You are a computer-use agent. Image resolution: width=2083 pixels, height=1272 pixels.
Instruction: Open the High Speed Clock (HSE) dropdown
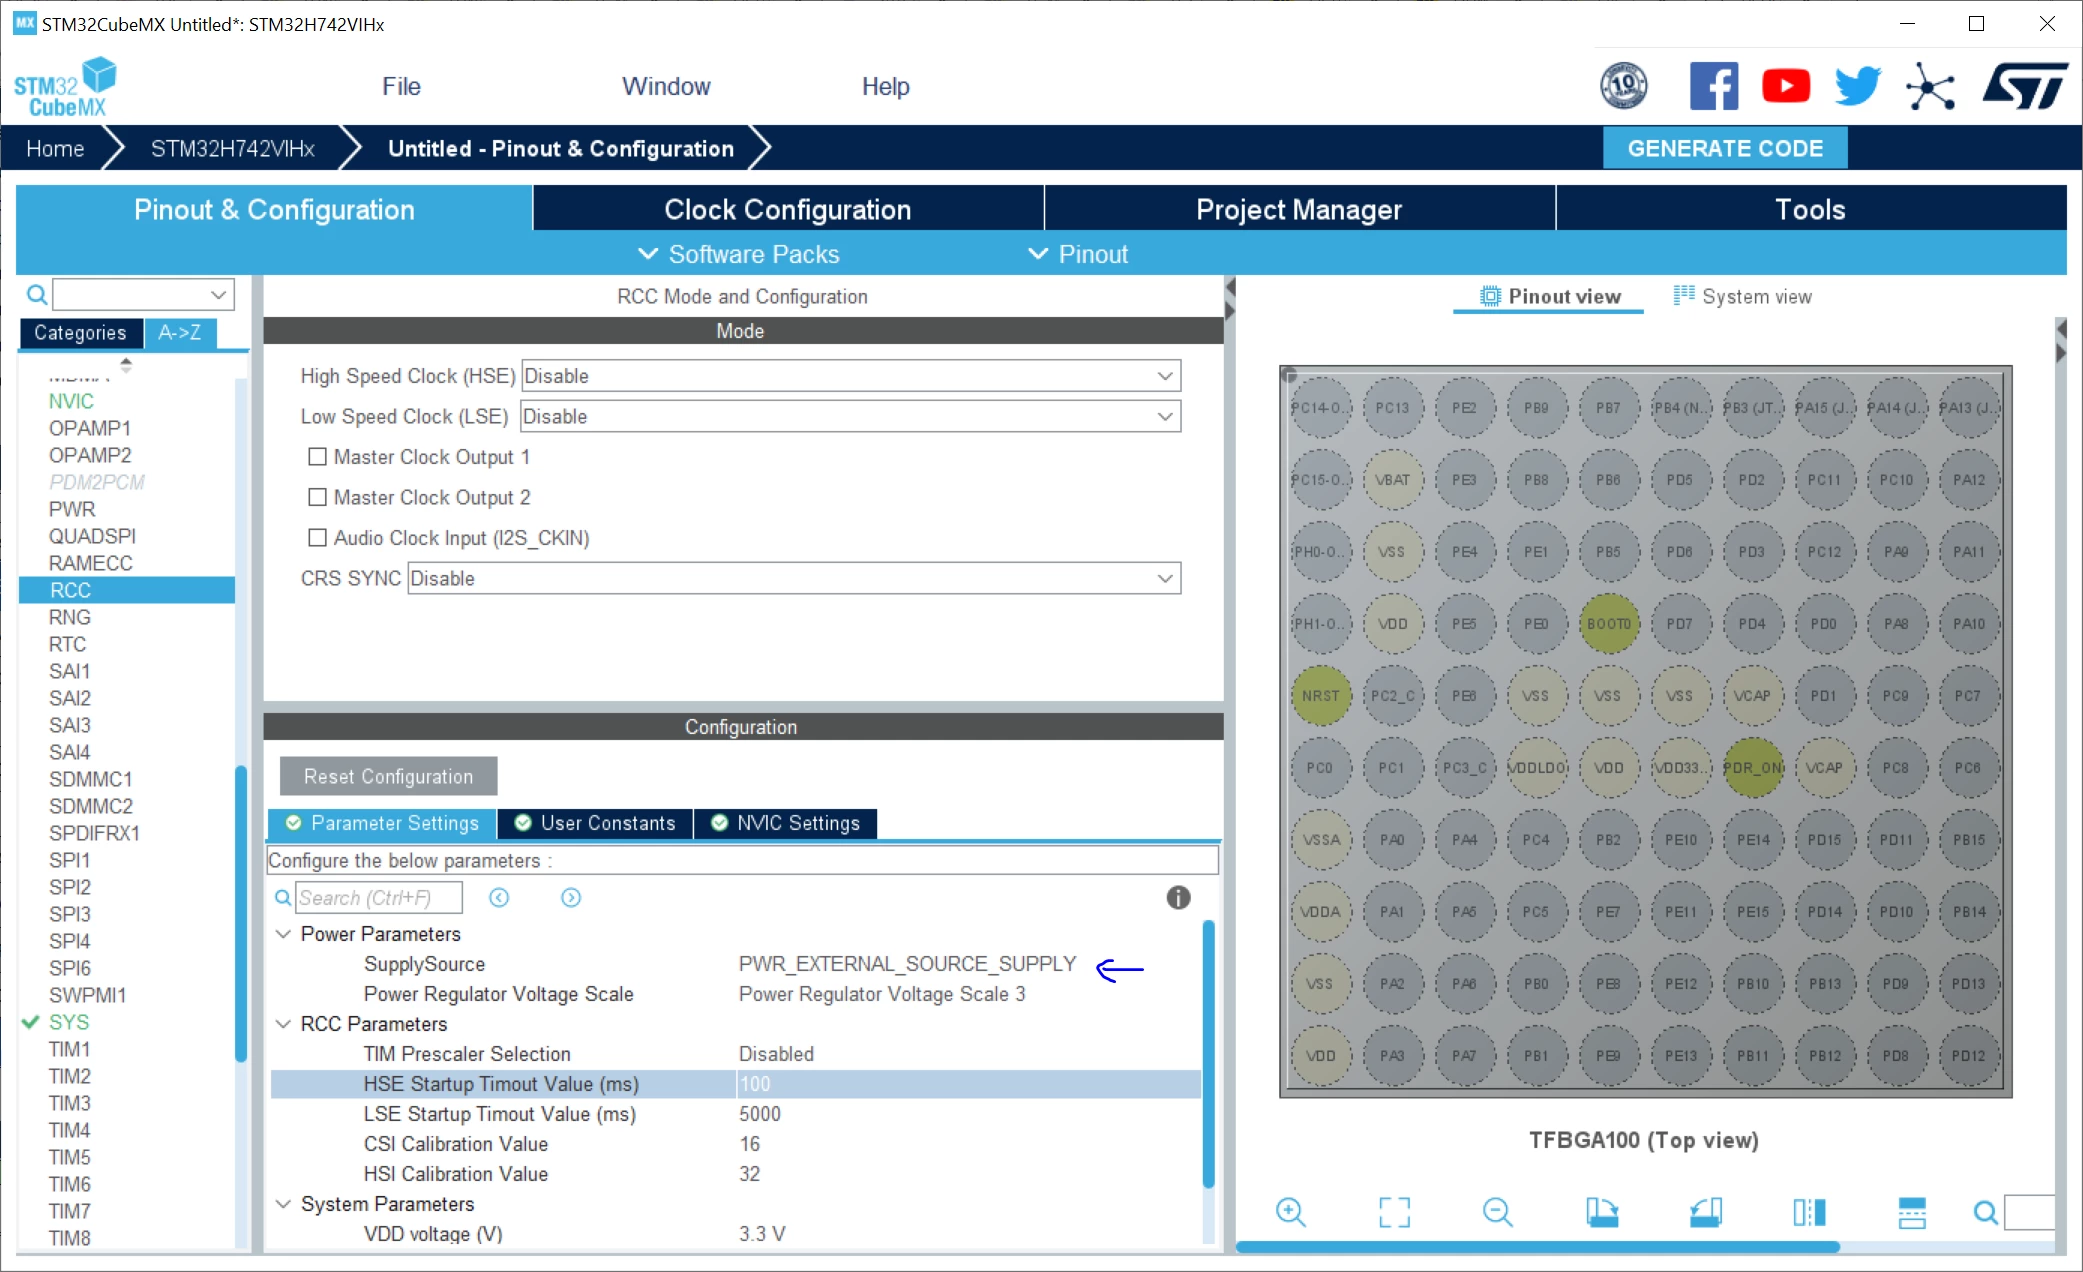coord(851,376)
